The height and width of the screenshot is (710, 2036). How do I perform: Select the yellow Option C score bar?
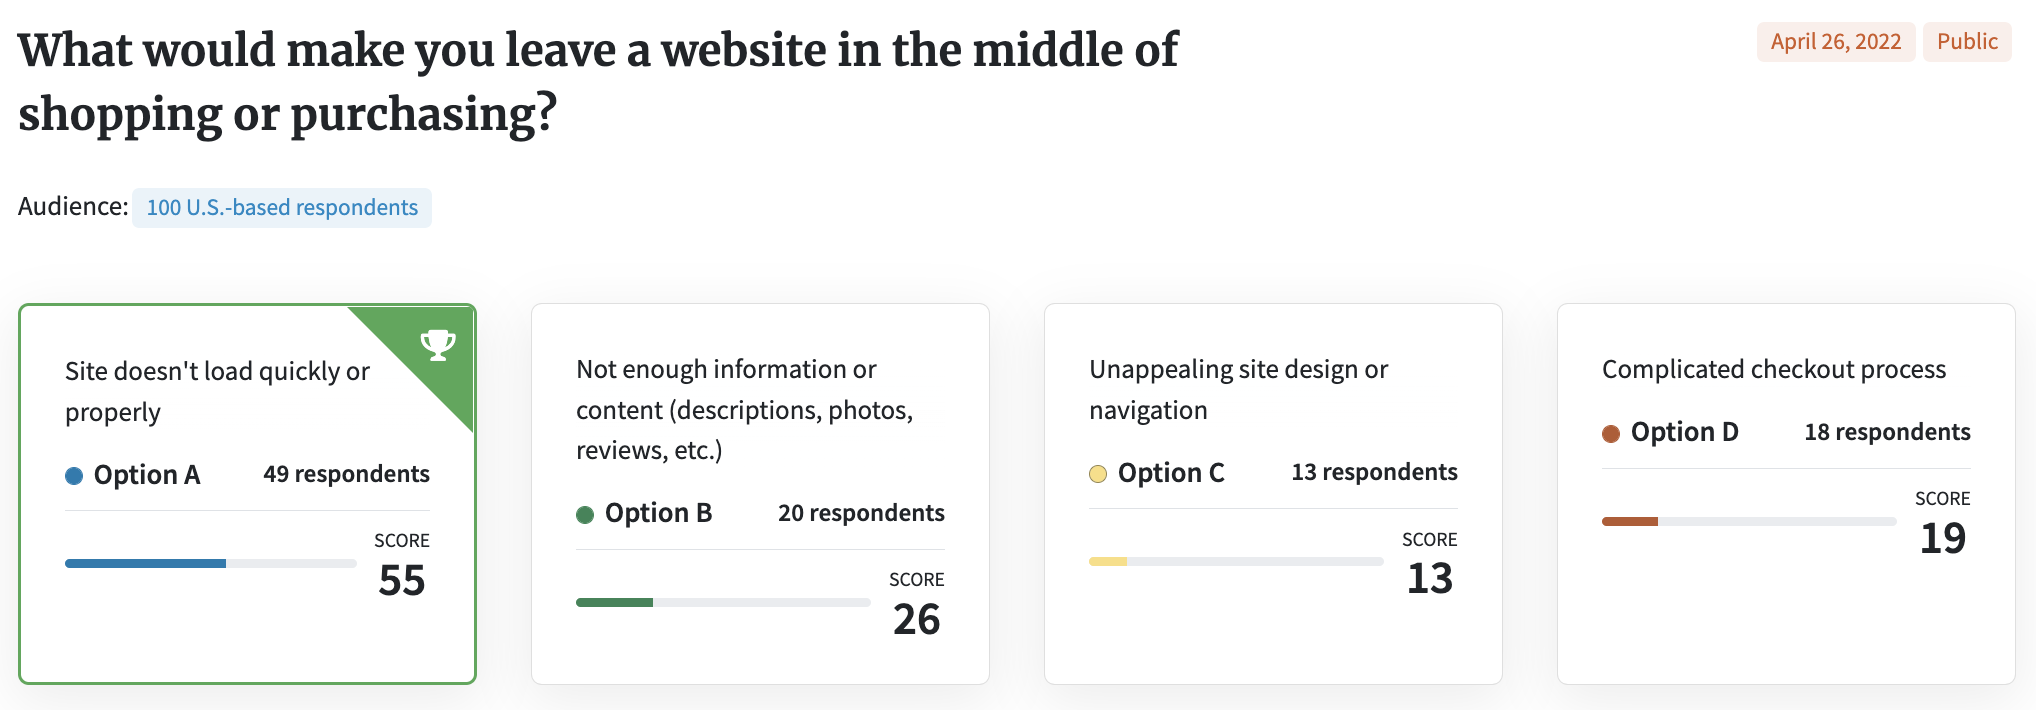click(1236, 562)
